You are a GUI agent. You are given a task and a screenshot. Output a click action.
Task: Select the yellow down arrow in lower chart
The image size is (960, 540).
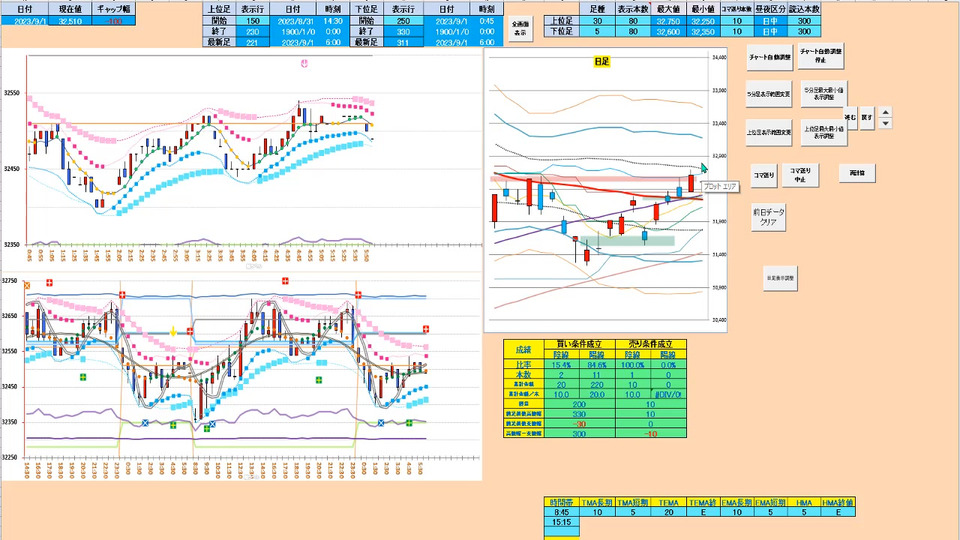point(173,331)
